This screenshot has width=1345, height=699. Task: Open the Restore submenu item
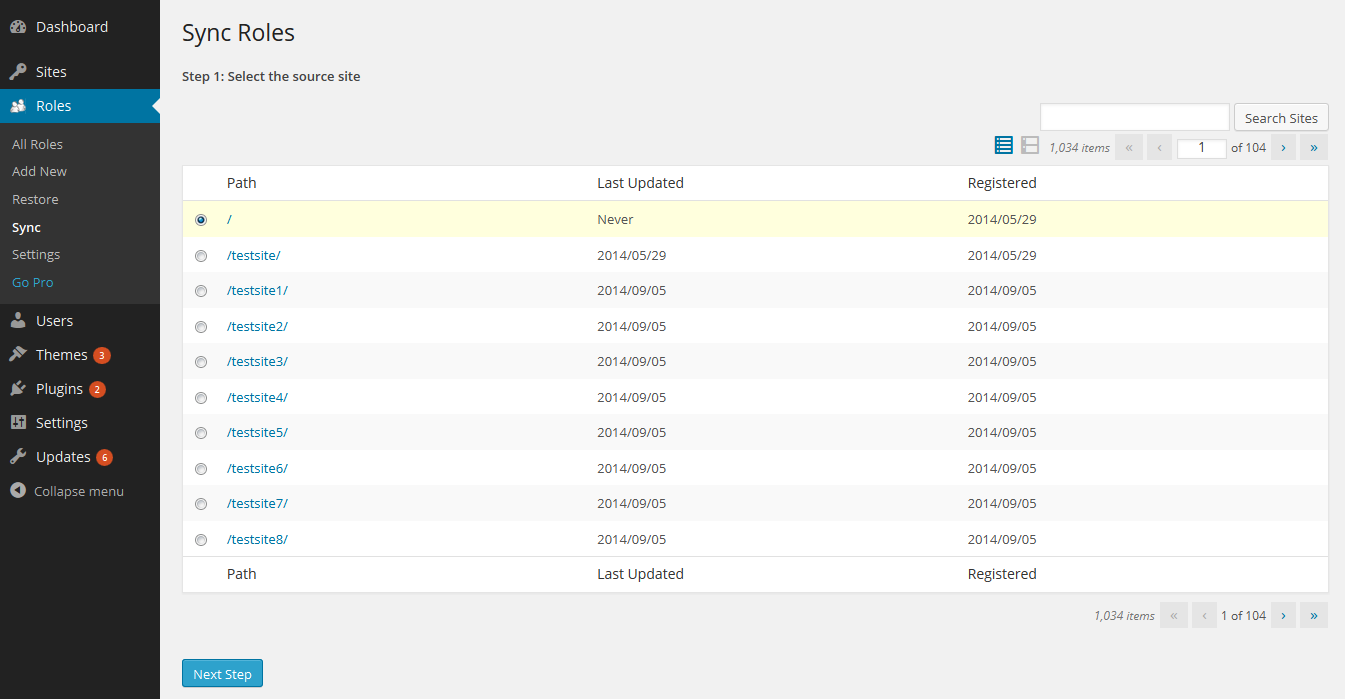click(x=35, y=199)
